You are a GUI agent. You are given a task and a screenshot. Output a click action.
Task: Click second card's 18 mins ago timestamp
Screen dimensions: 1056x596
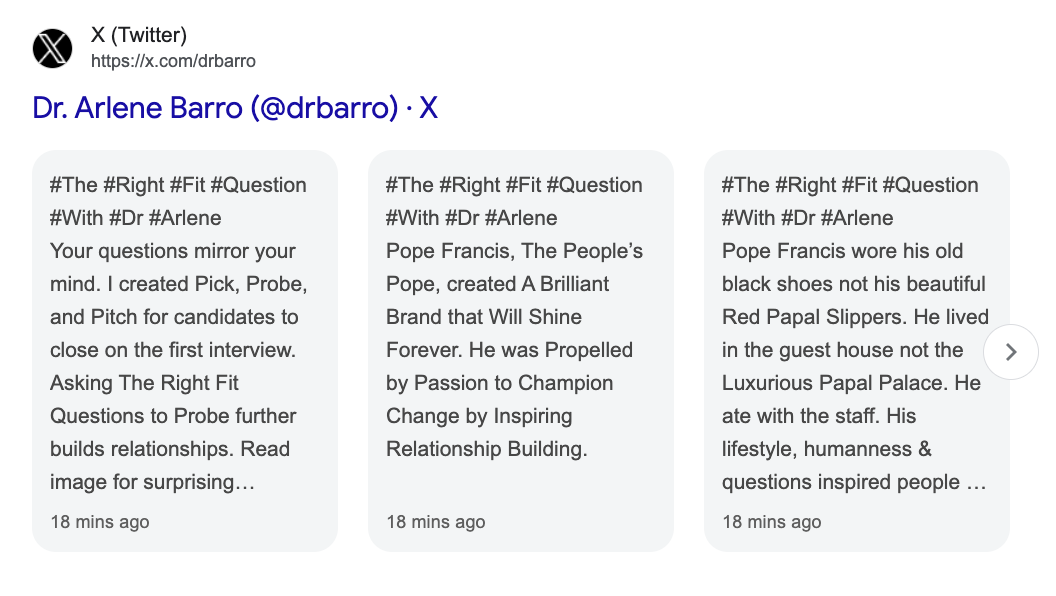click(x=436, y=522)
